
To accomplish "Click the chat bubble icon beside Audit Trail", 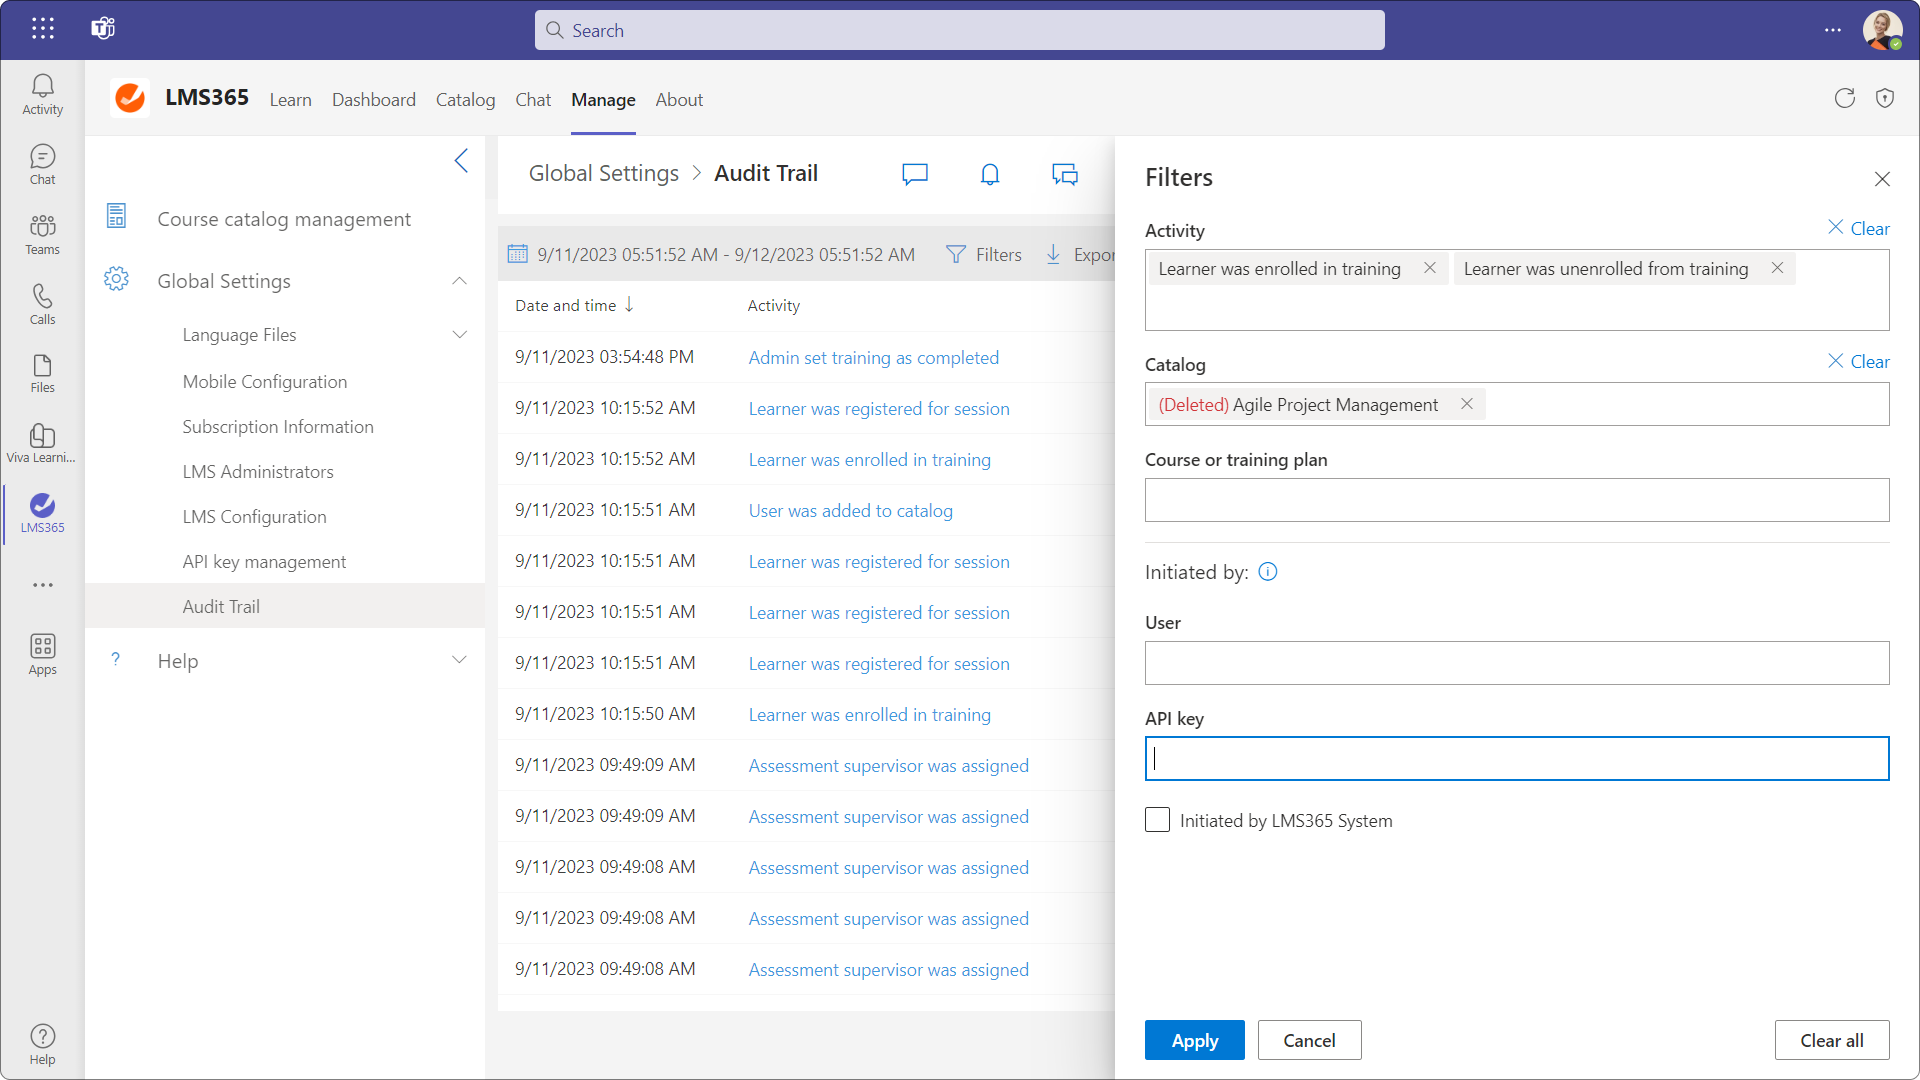I will (x=915, y=174).
